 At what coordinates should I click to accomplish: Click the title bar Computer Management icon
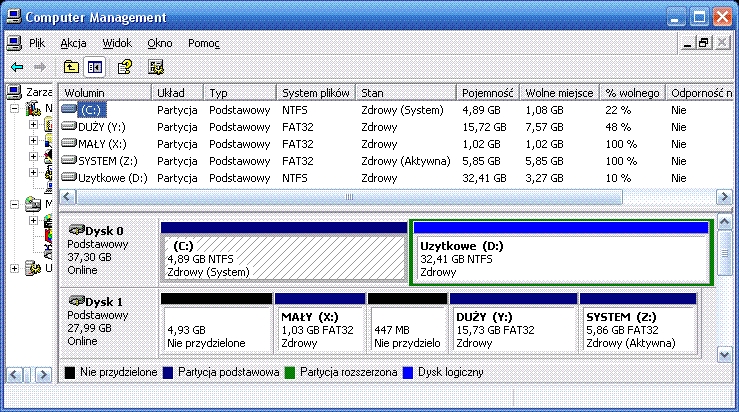(14, 17)
